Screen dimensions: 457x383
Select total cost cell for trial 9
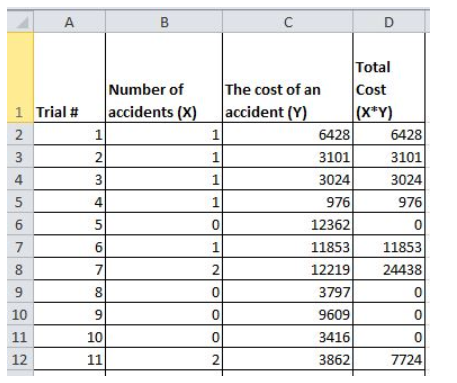389,314
